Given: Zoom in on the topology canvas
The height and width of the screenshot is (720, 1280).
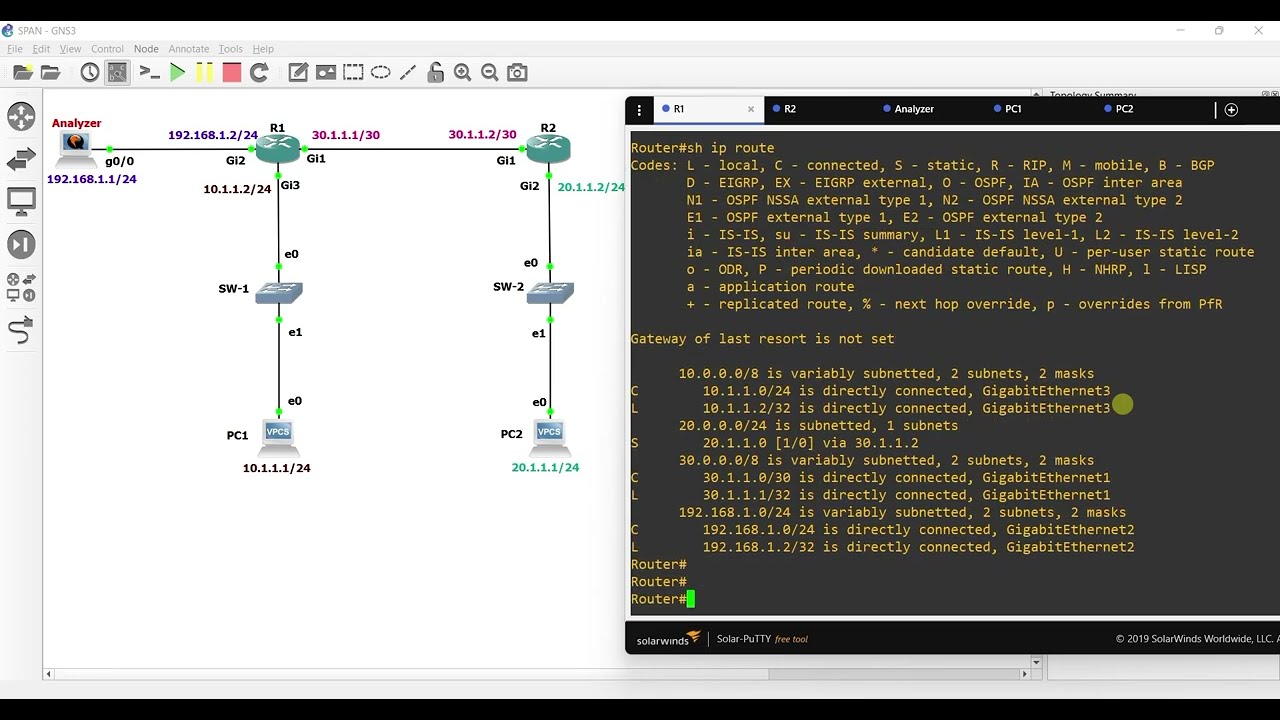Looking at the screenshot, I should (462, 72).
